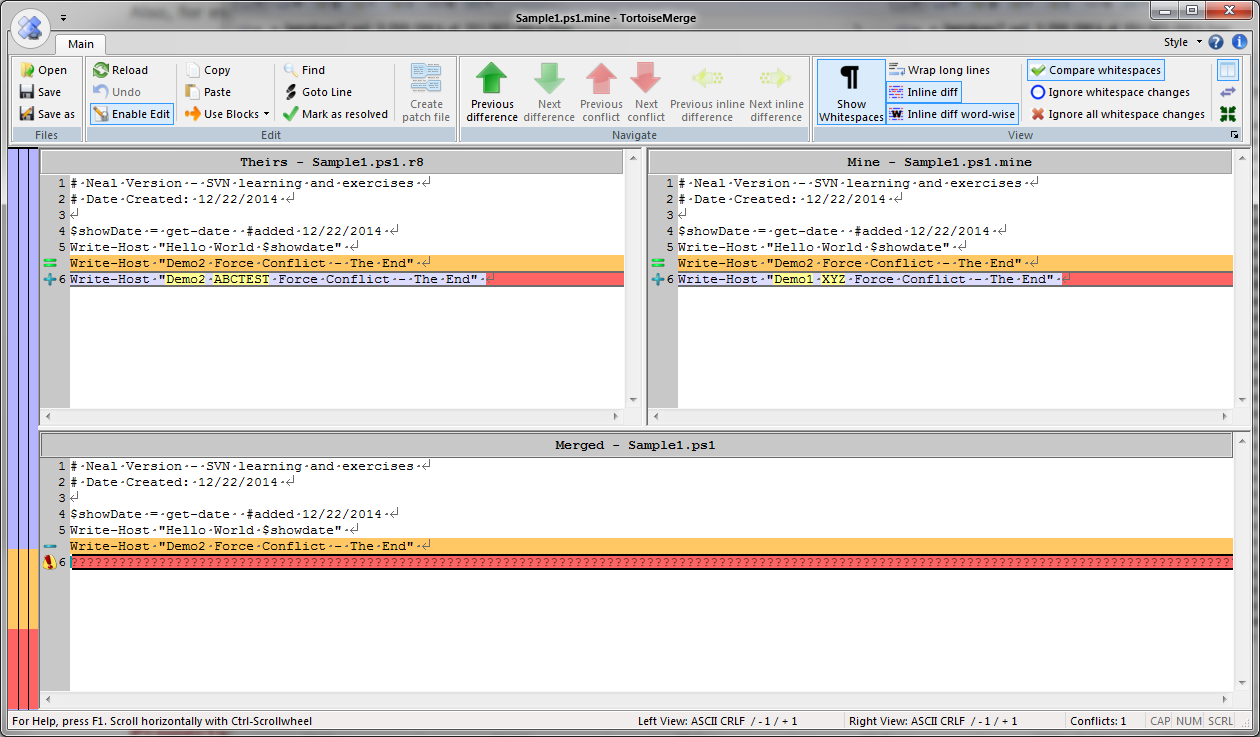
Task: Select the red conflicted question-mark line in Merged
Action: pos(650,563)
